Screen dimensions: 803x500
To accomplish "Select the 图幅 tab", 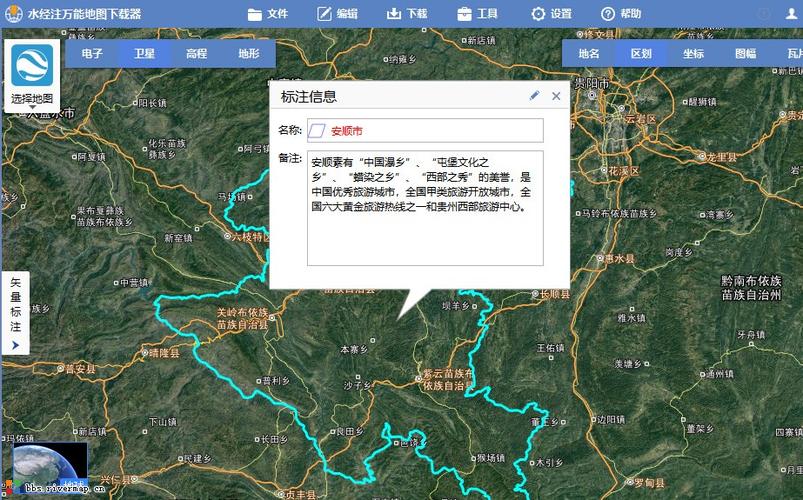I will pyautogui.click(x=746, y=53).
